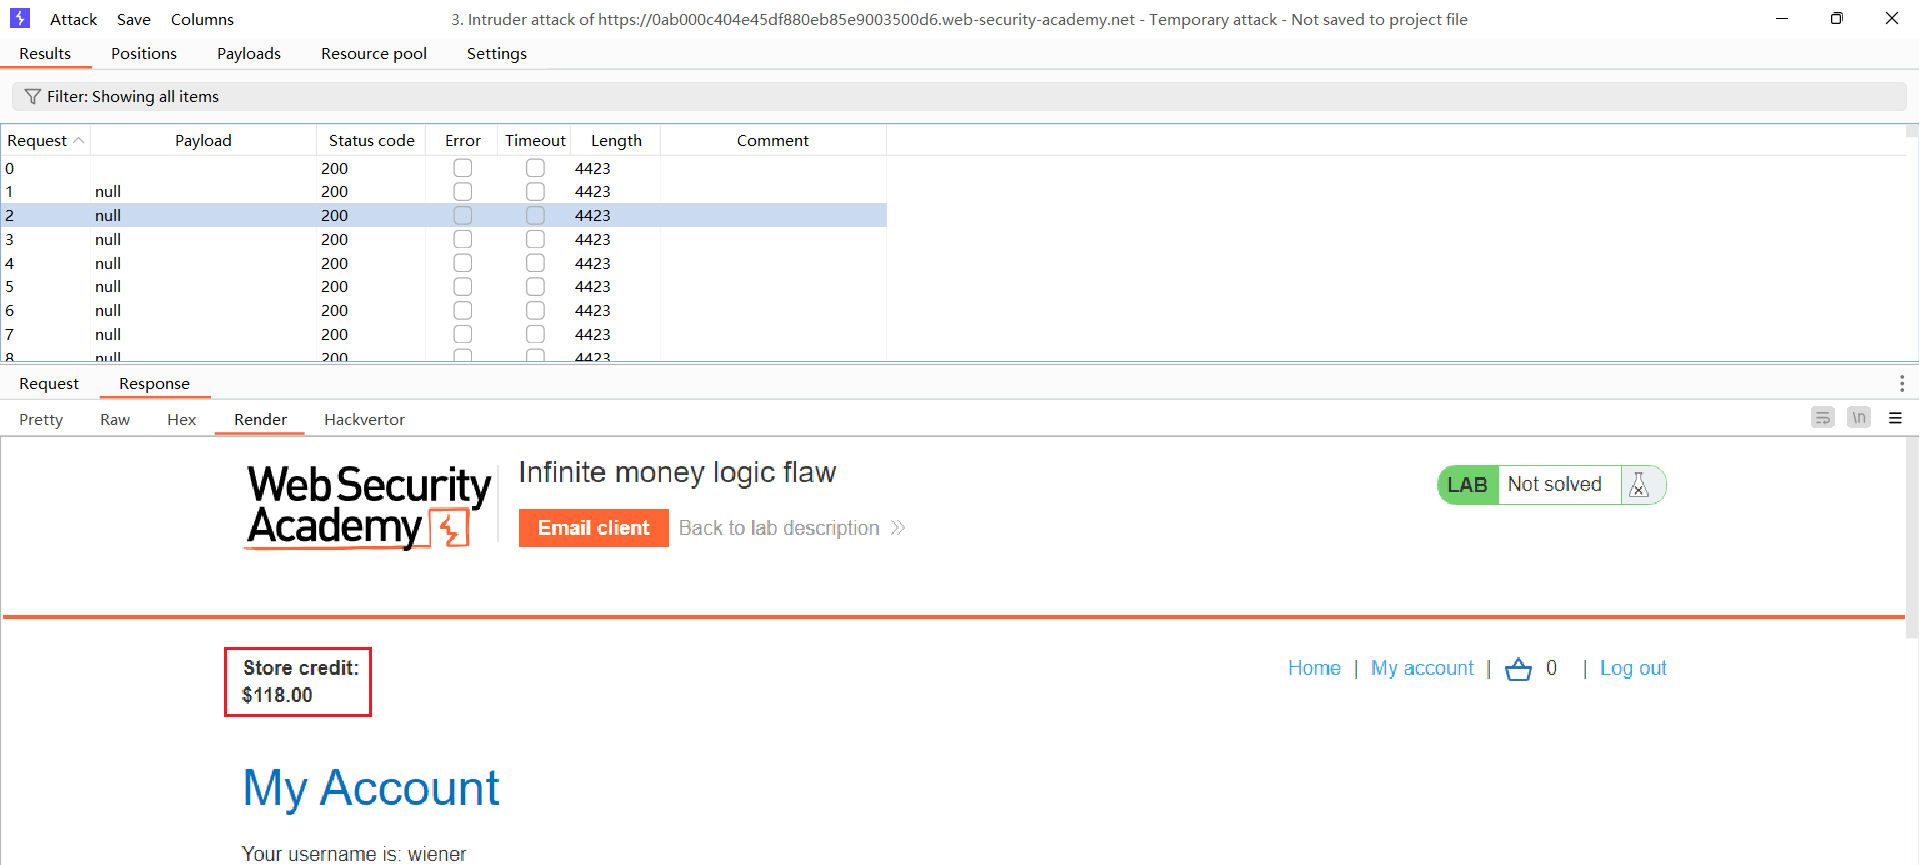Switch to the Positions tab

pos(144,53)
